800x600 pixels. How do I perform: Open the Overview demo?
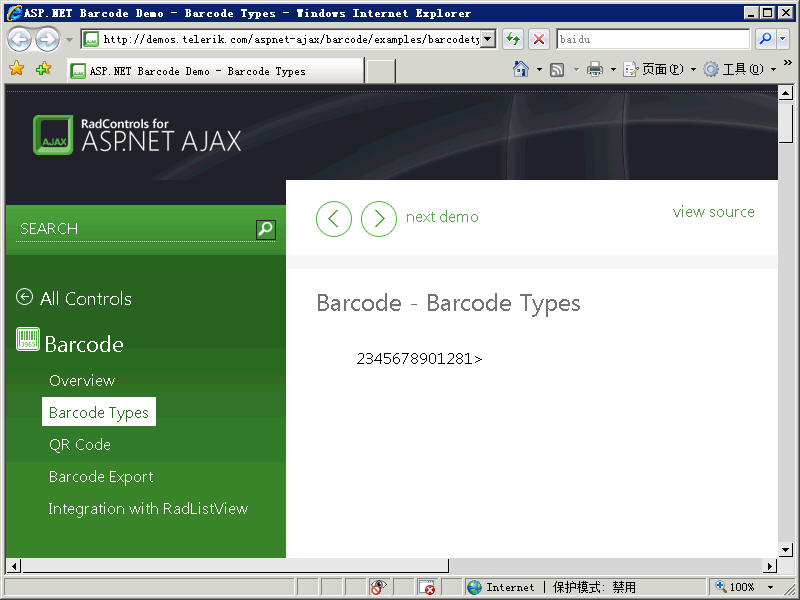82,381
